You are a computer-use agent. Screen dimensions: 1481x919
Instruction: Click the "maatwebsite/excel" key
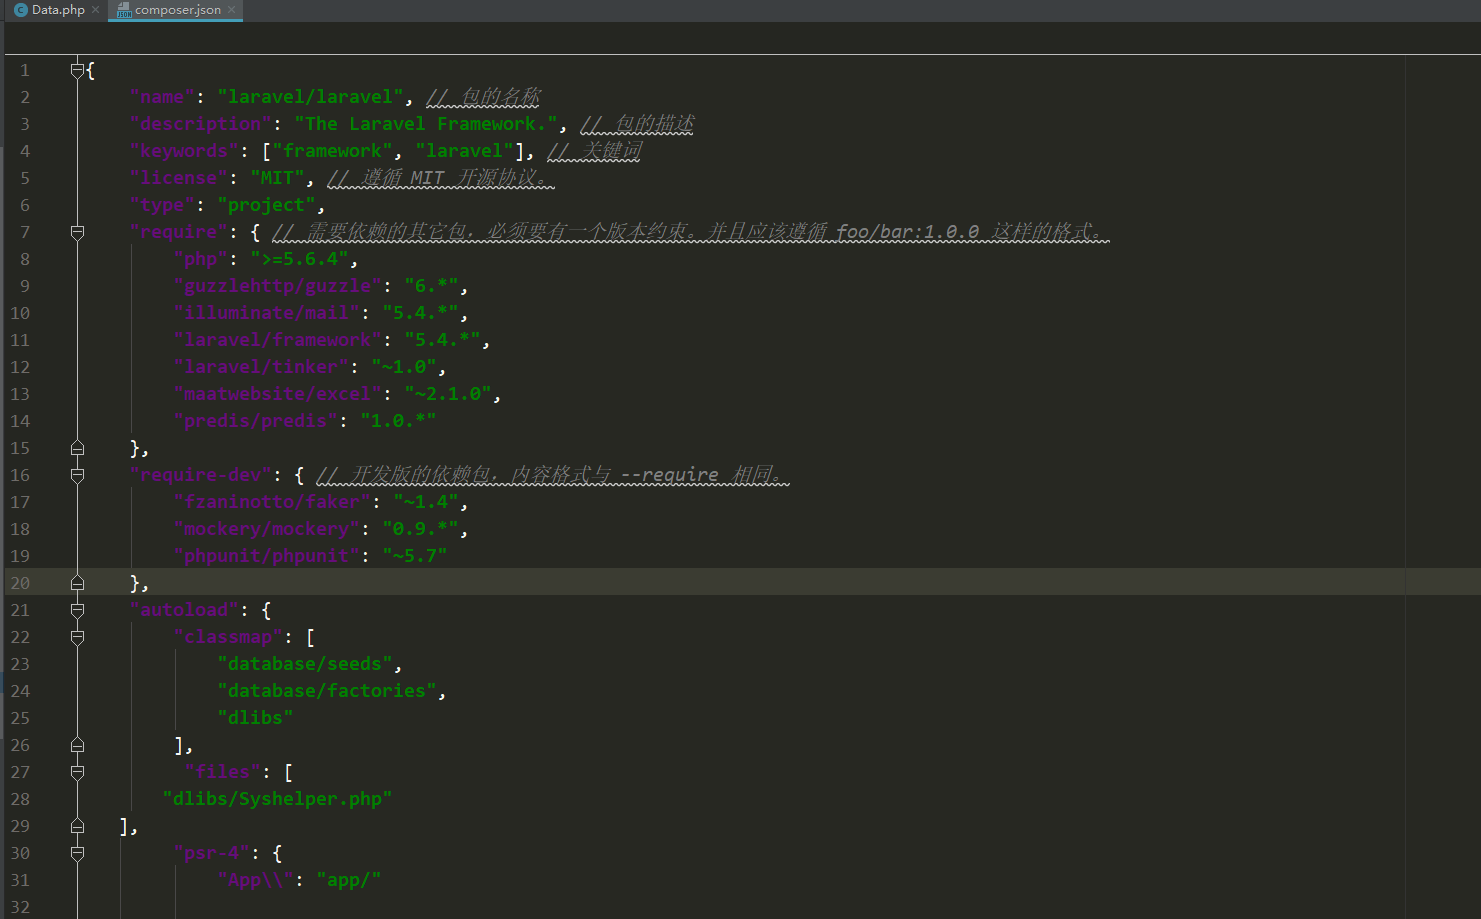click(x=277, y=394)
